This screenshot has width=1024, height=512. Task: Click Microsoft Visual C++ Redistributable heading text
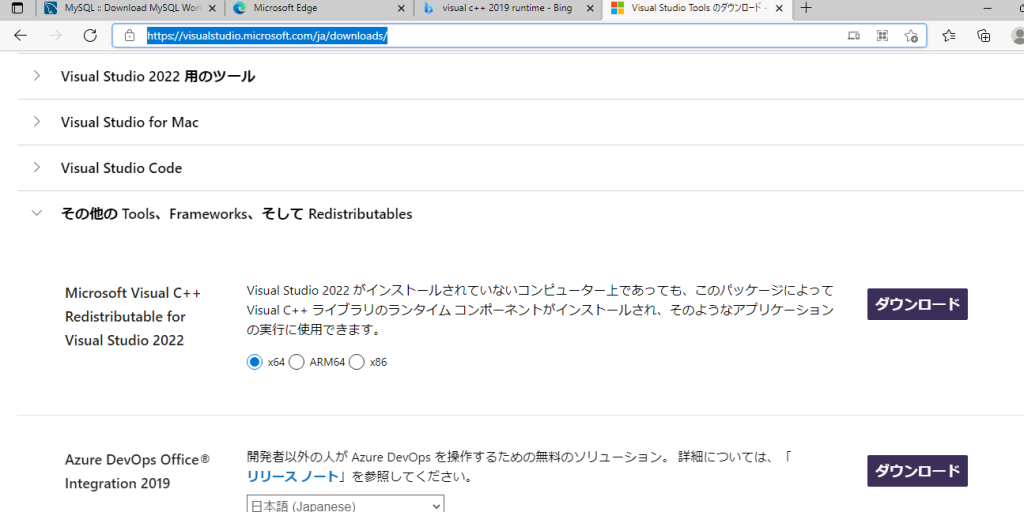click(x=133, y=317)
